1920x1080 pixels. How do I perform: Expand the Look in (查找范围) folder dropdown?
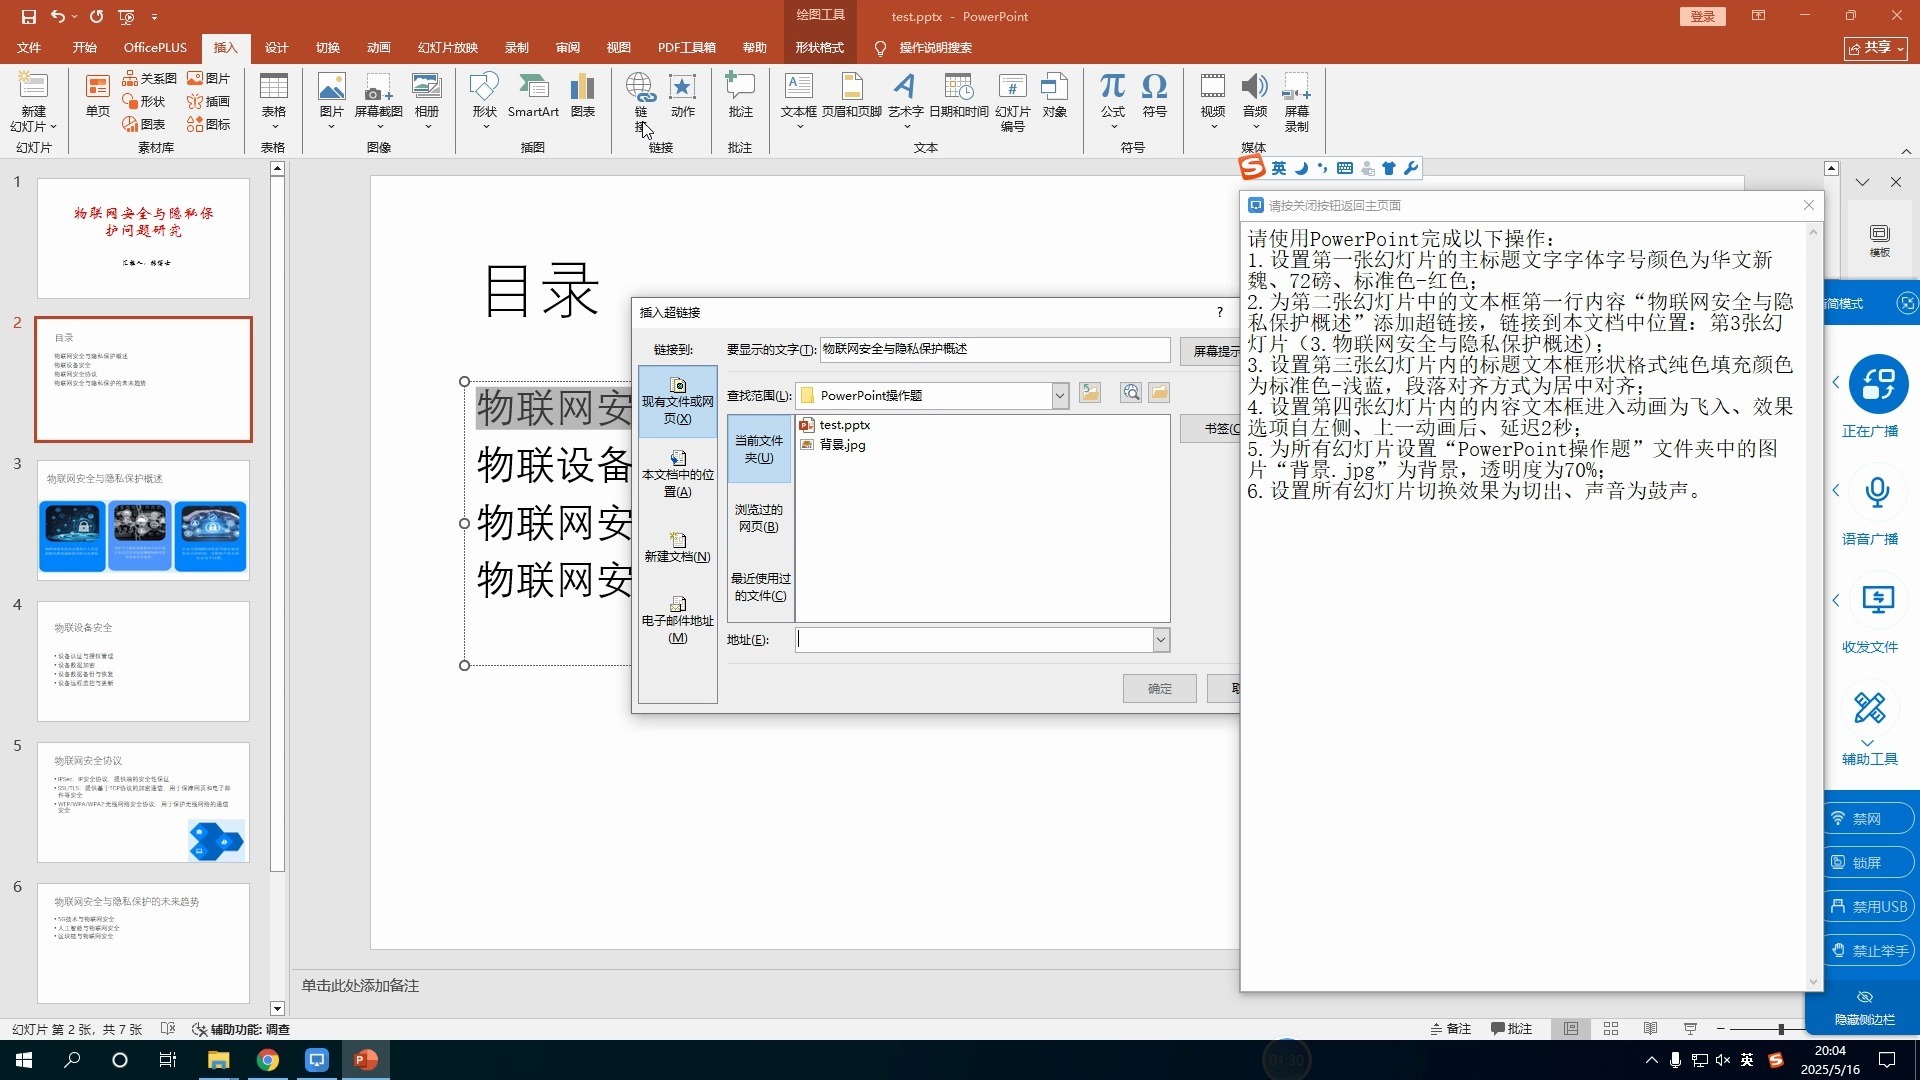click(x=1060, y=396)
